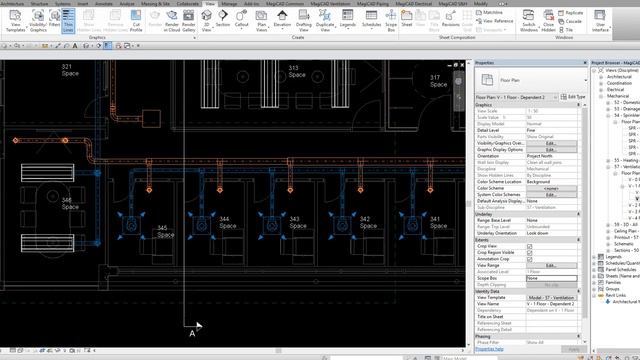Expand Architectural node in Project Browser
640x360 pixels.
(x=601, y=77)
